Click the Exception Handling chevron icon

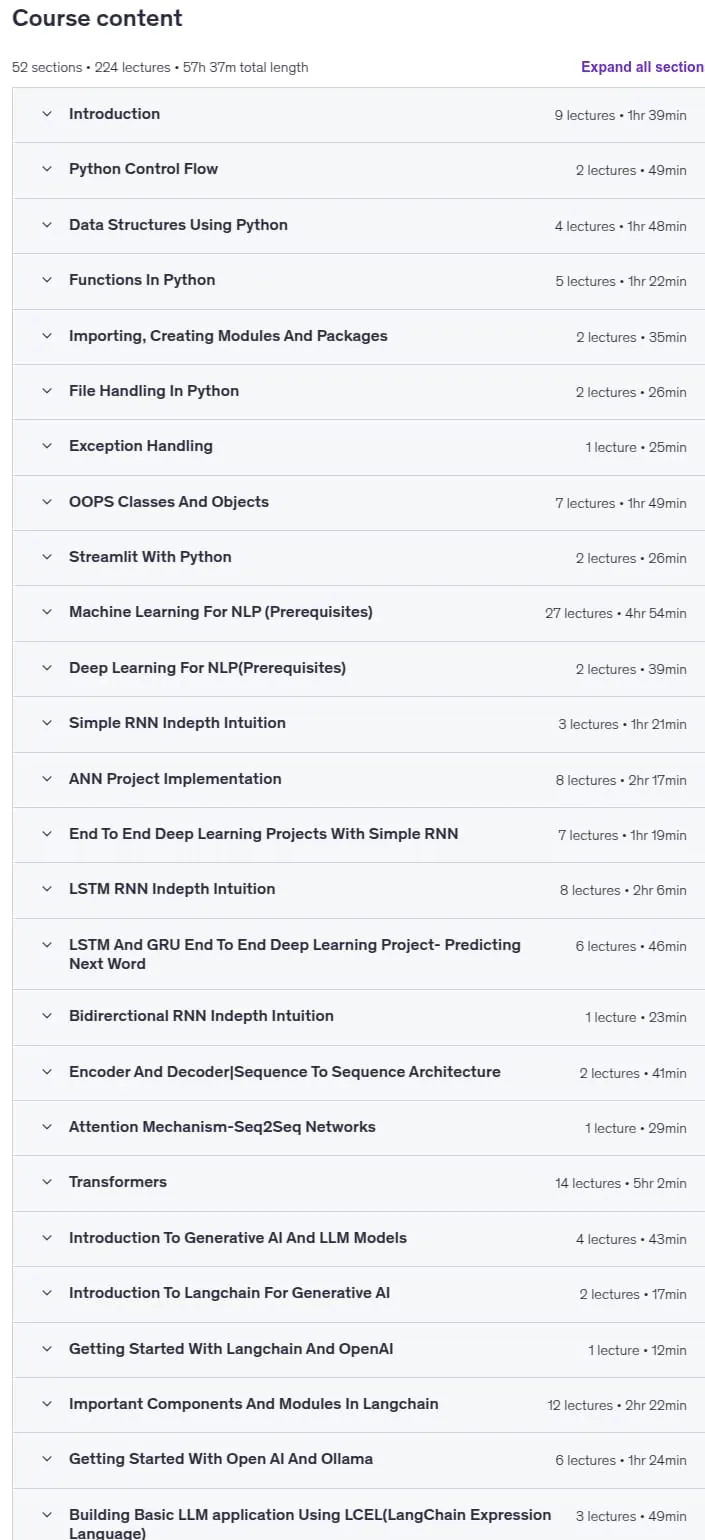(46, 446)
